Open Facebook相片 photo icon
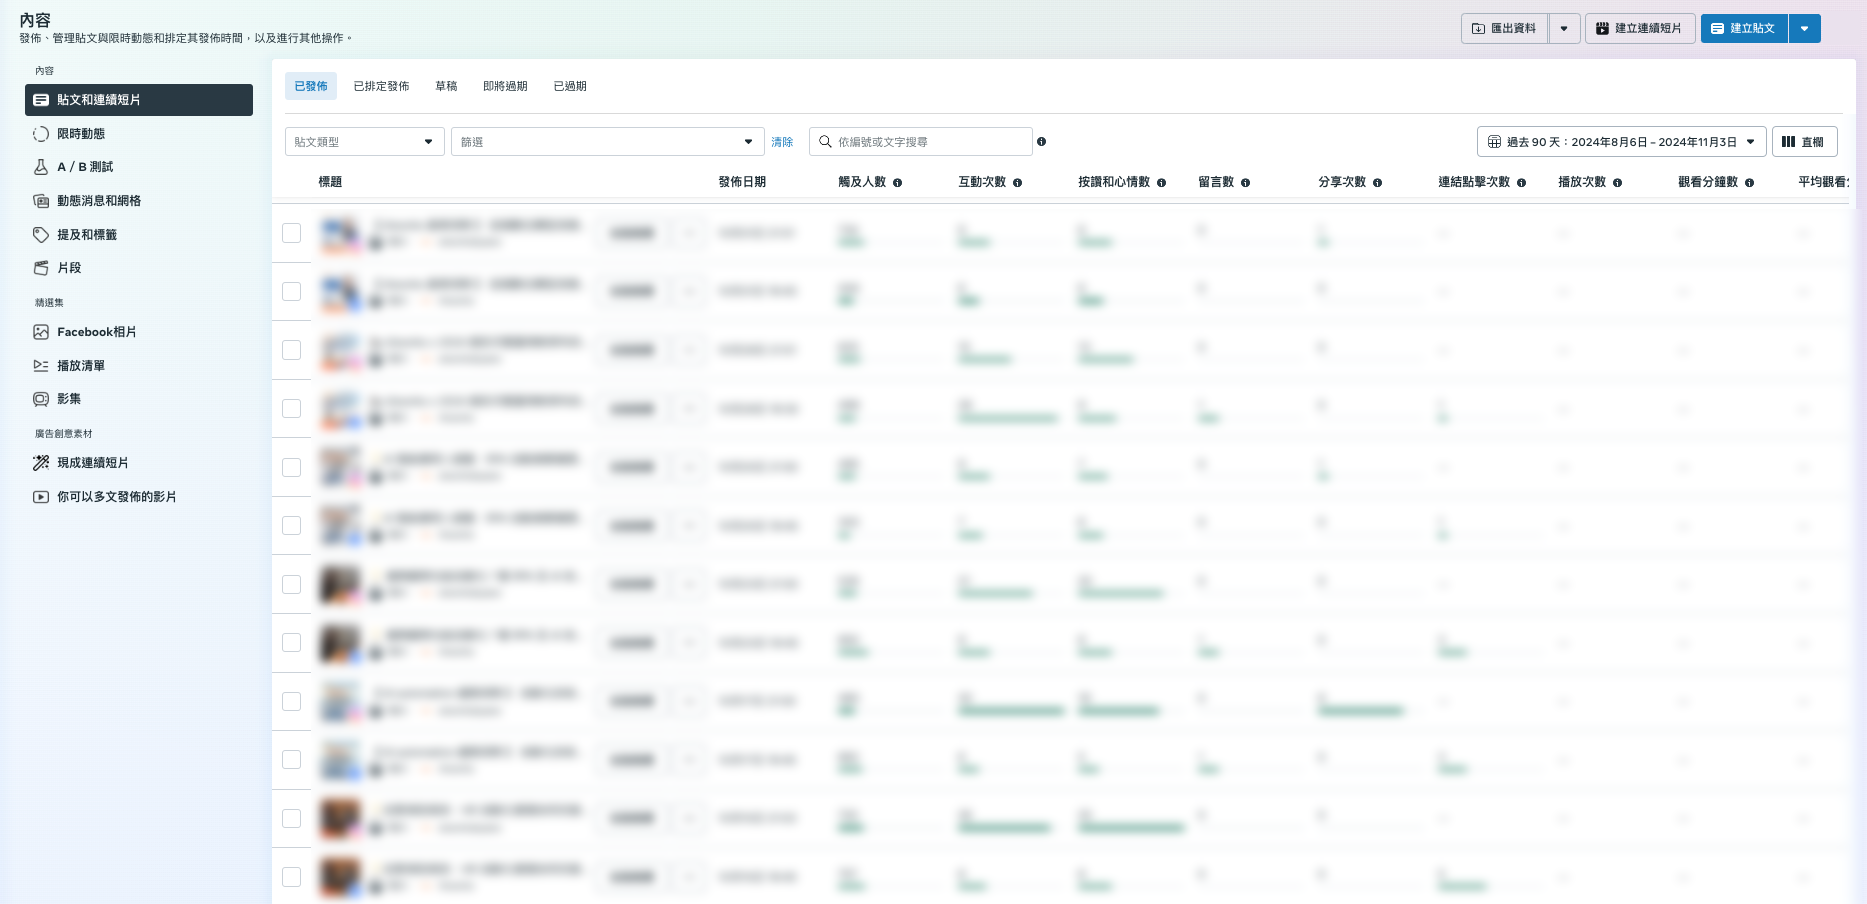The height and width of the screenshot is (904, 1867). tap(41, 332)
